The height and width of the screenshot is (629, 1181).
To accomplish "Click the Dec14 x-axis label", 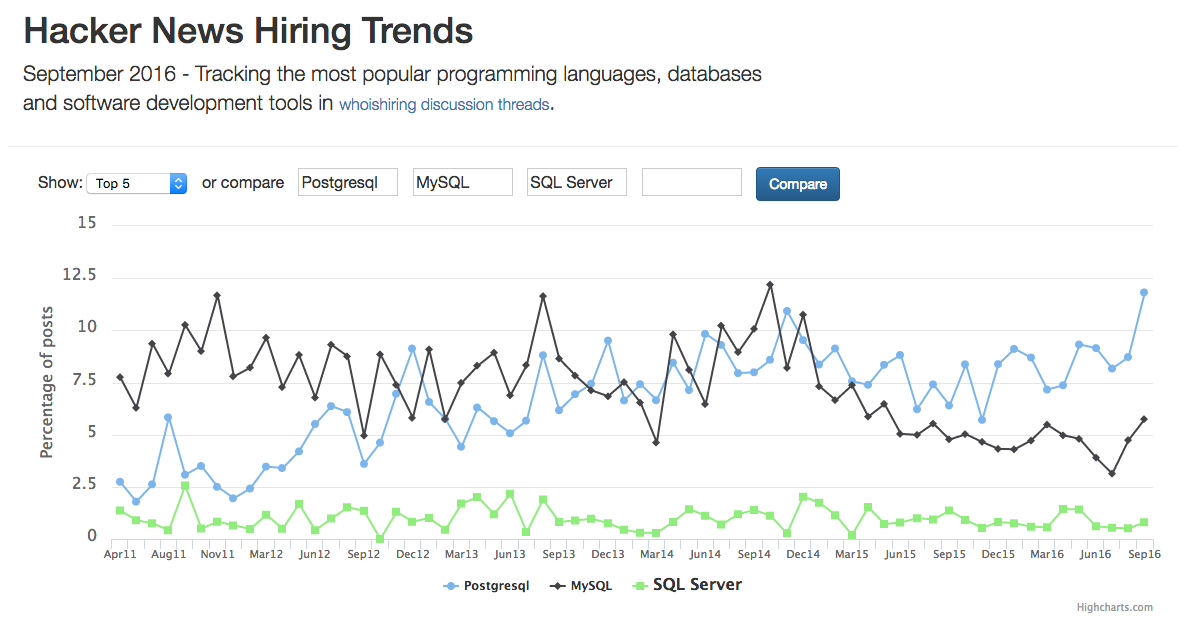I will (802, 554).
